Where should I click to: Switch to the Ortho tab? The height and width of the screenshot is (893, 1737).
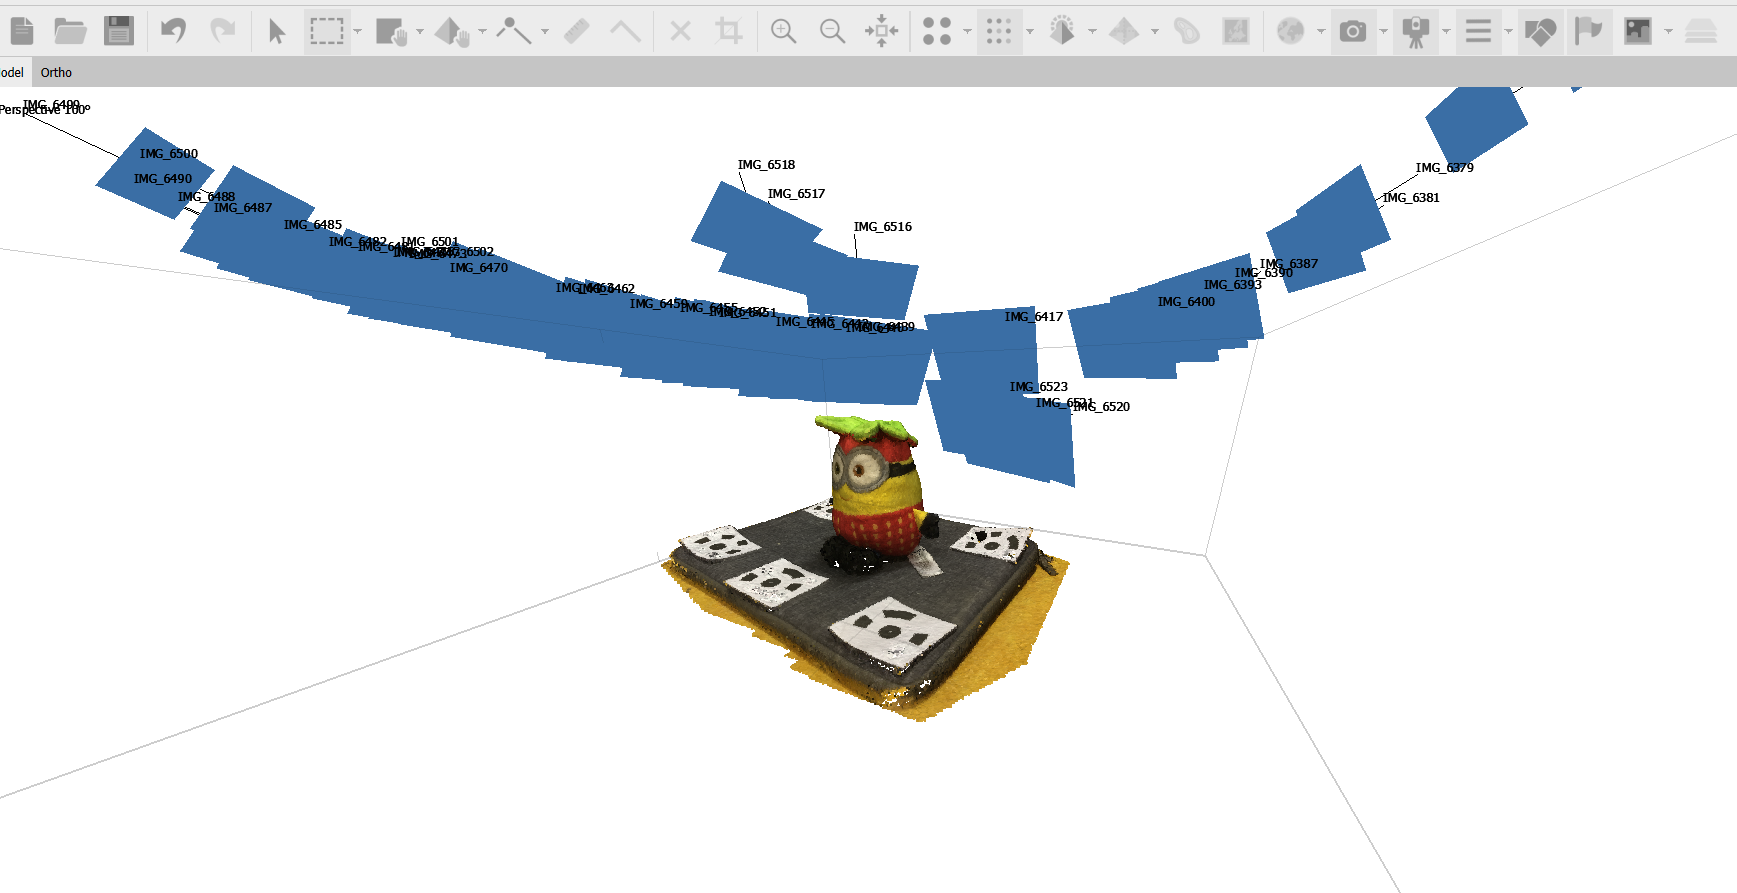(x=56, y=72)
